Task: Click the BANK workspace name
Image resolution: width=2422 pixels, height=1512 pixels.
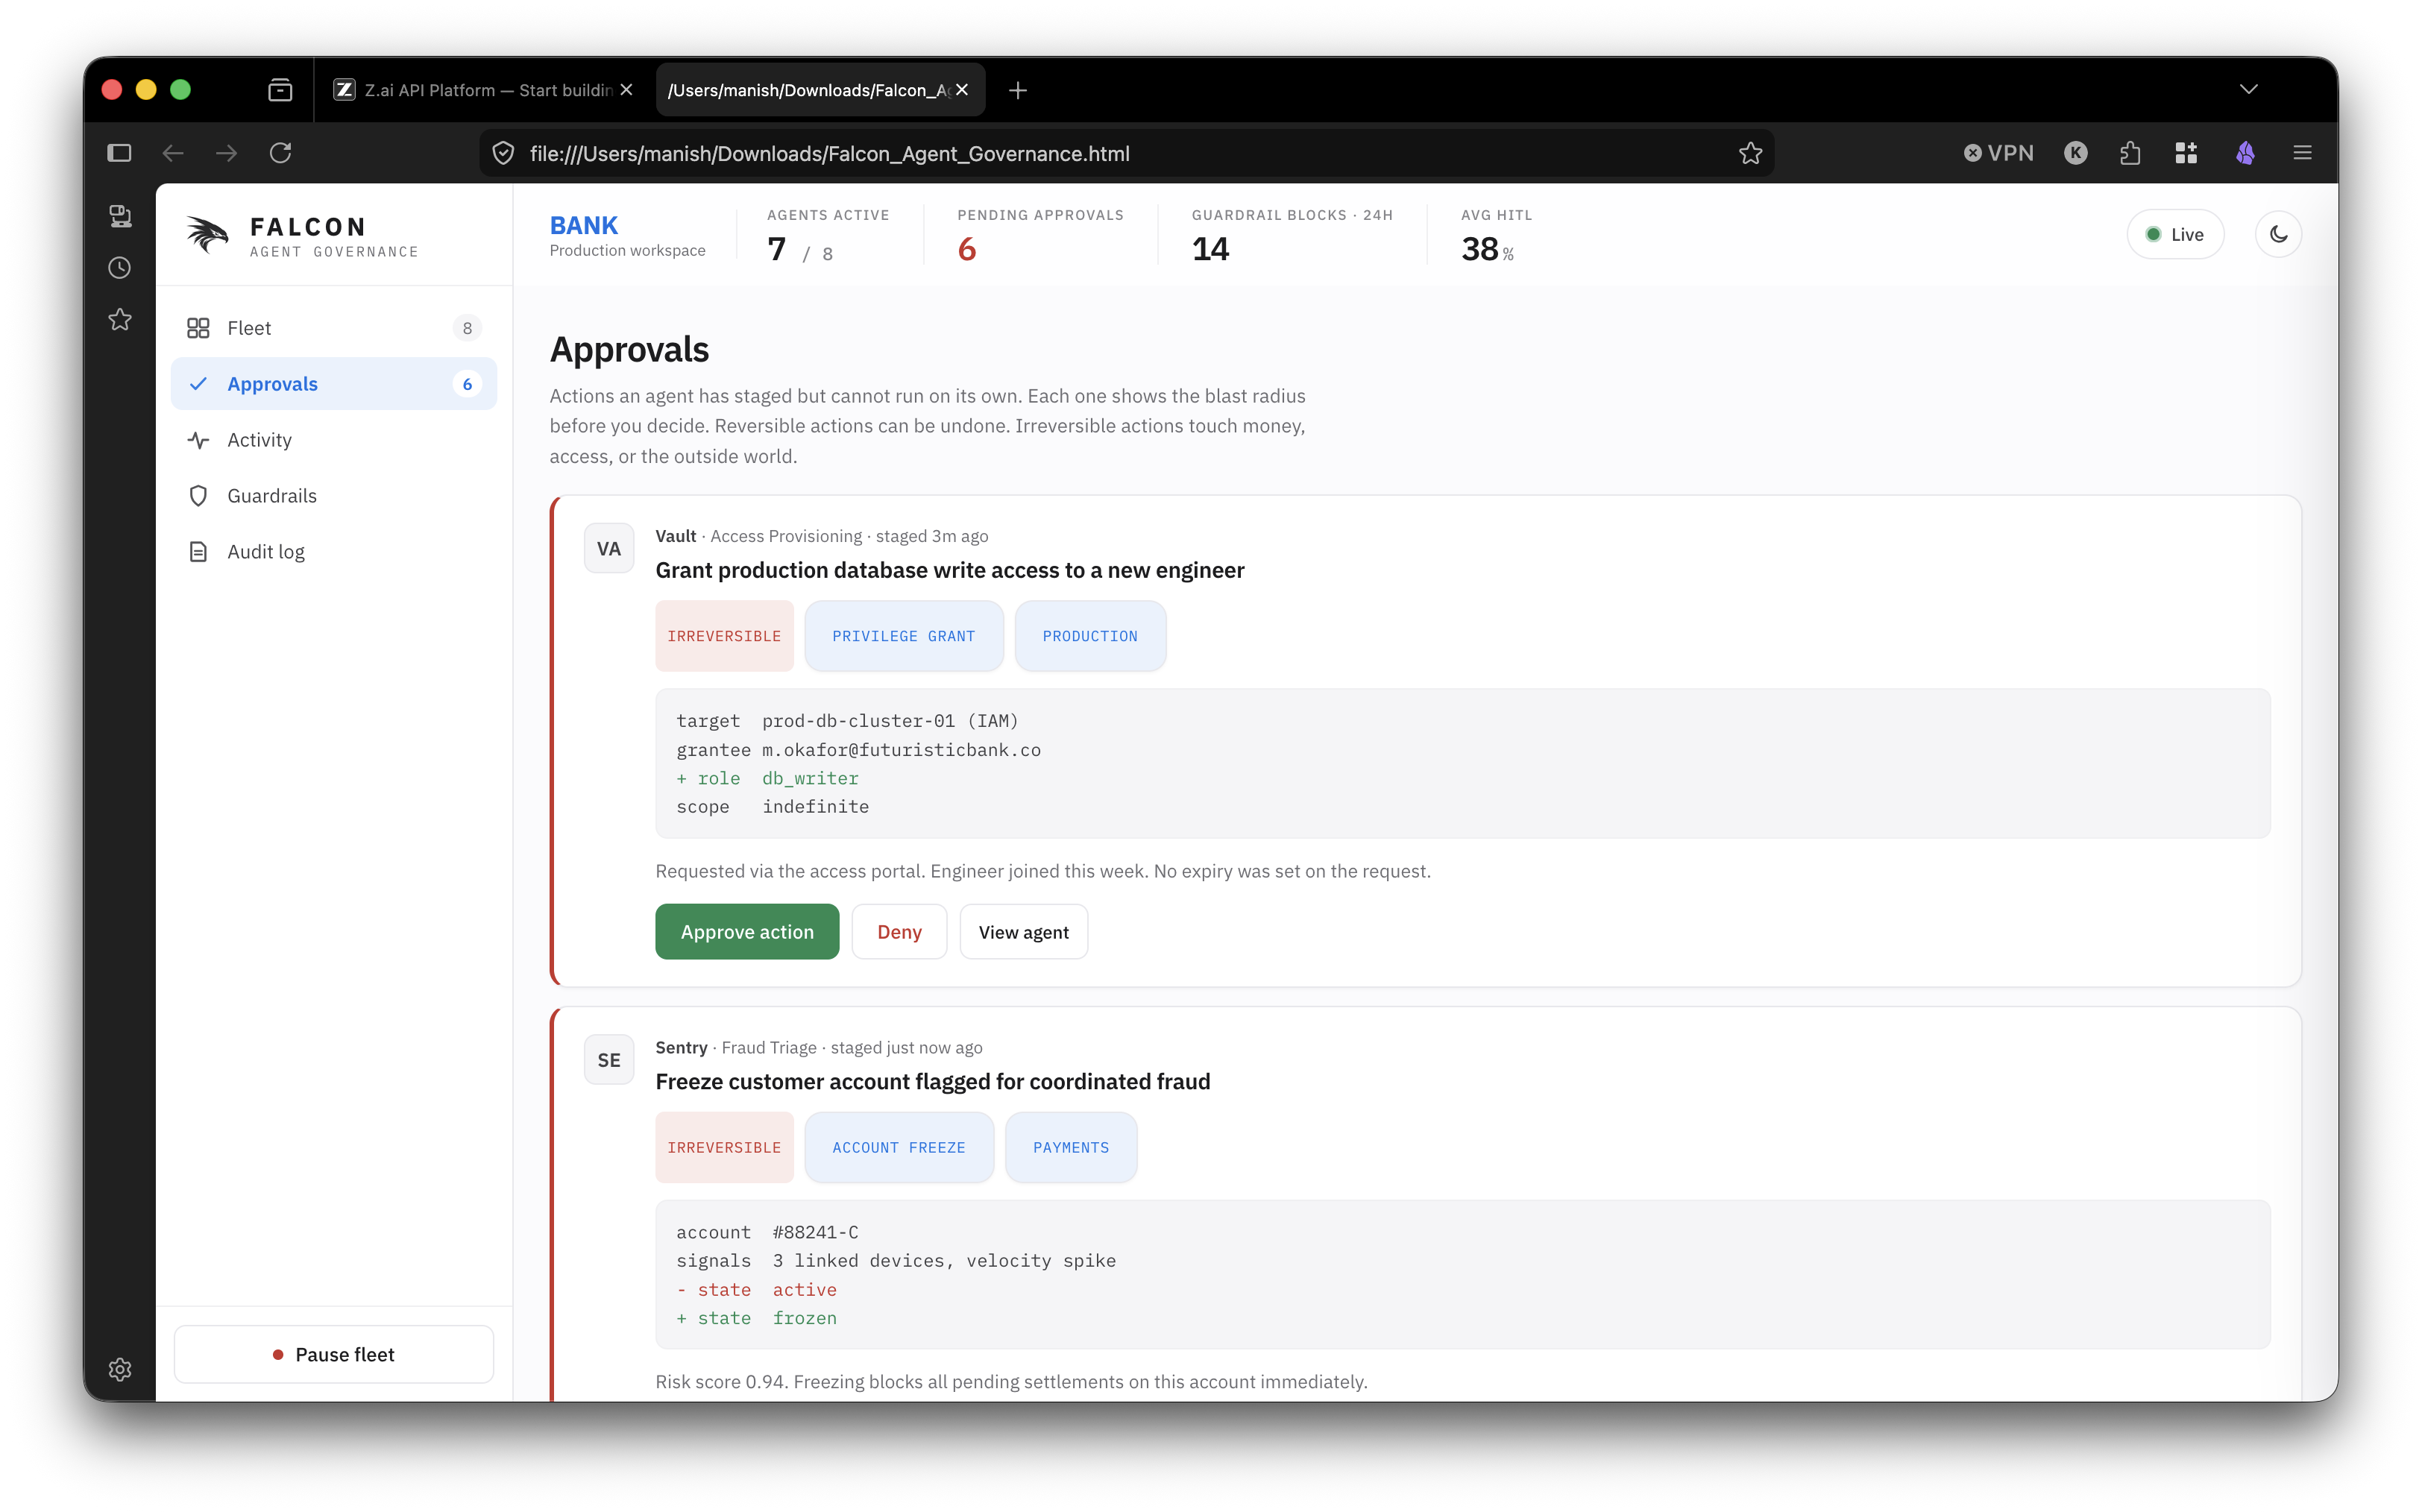Action: (584, 225)
